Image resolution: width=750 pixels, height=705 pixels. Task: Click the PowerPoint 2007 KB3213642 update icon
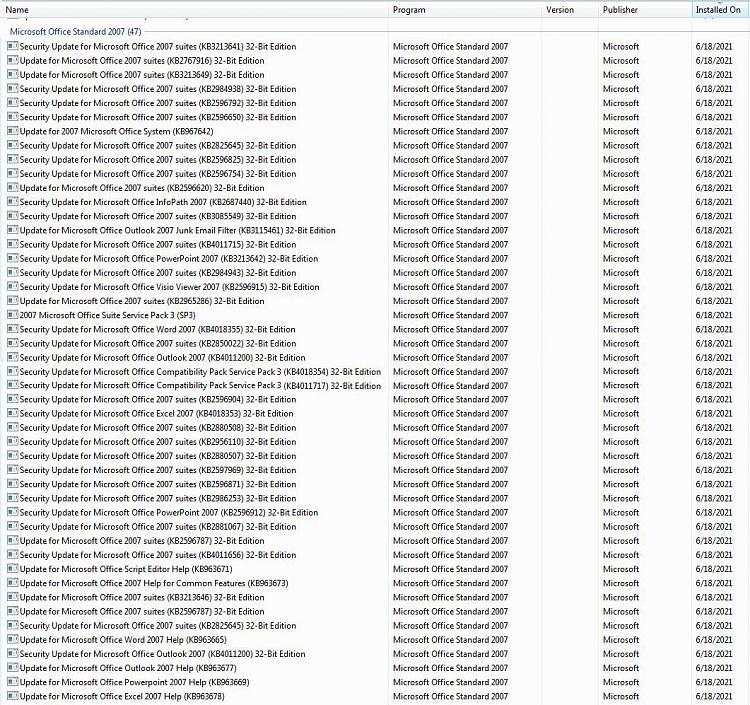coord(12,258)
